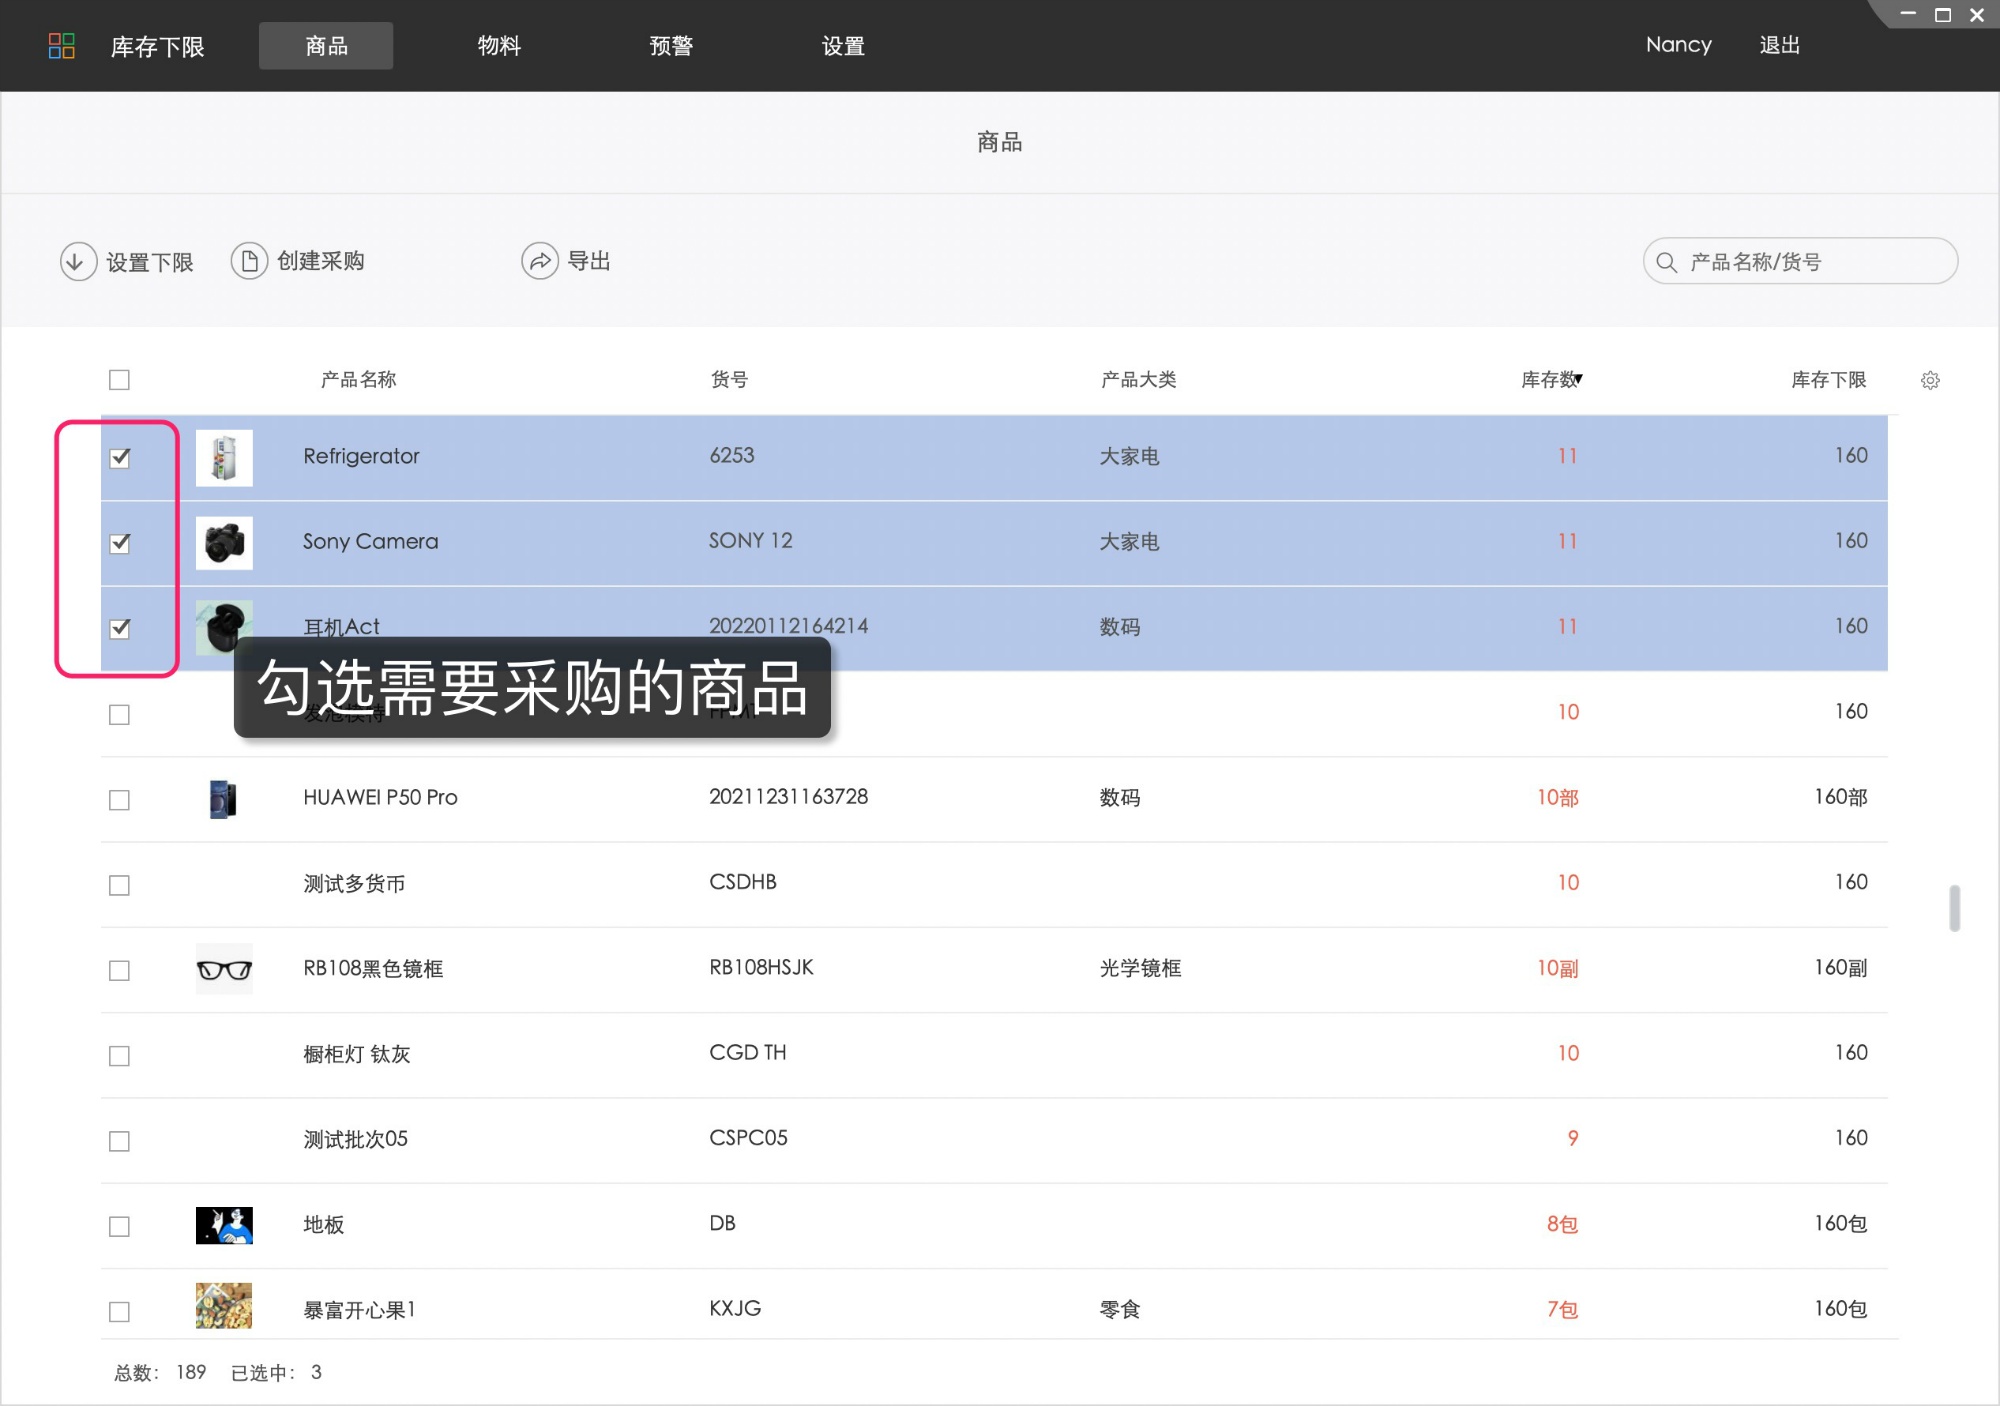
Task: Click the RB108黑色镜框 glasses thumbnail
Action: tap(224, 969)
